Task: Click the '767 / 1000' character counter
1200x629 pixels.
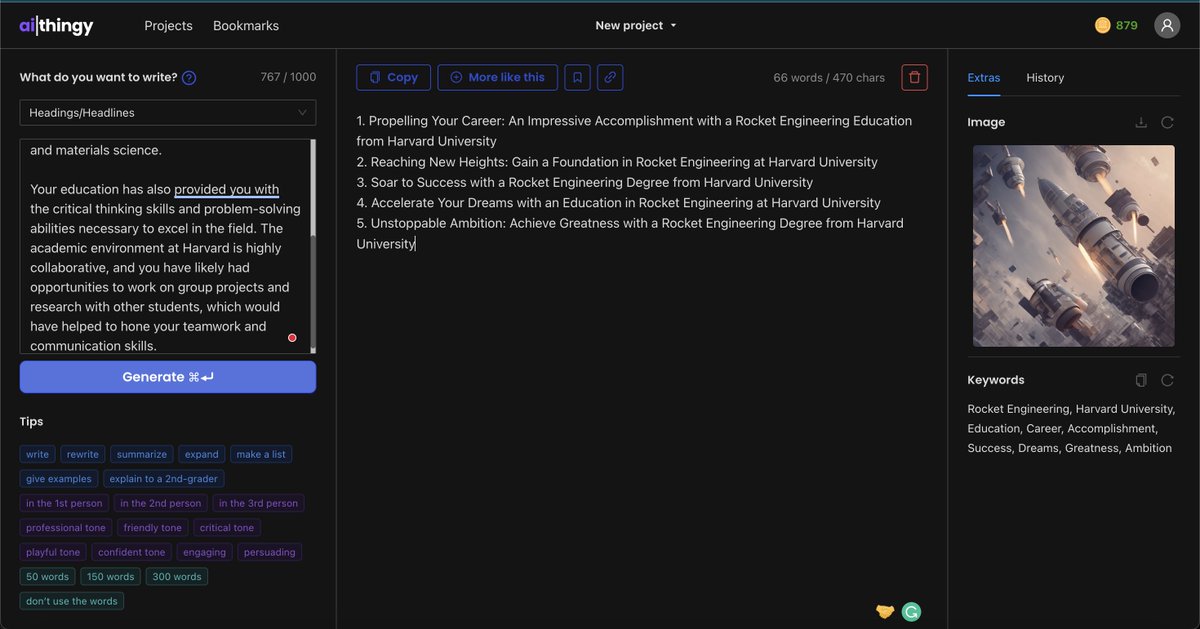Action: pyautogui.click(x=288, y=78)
